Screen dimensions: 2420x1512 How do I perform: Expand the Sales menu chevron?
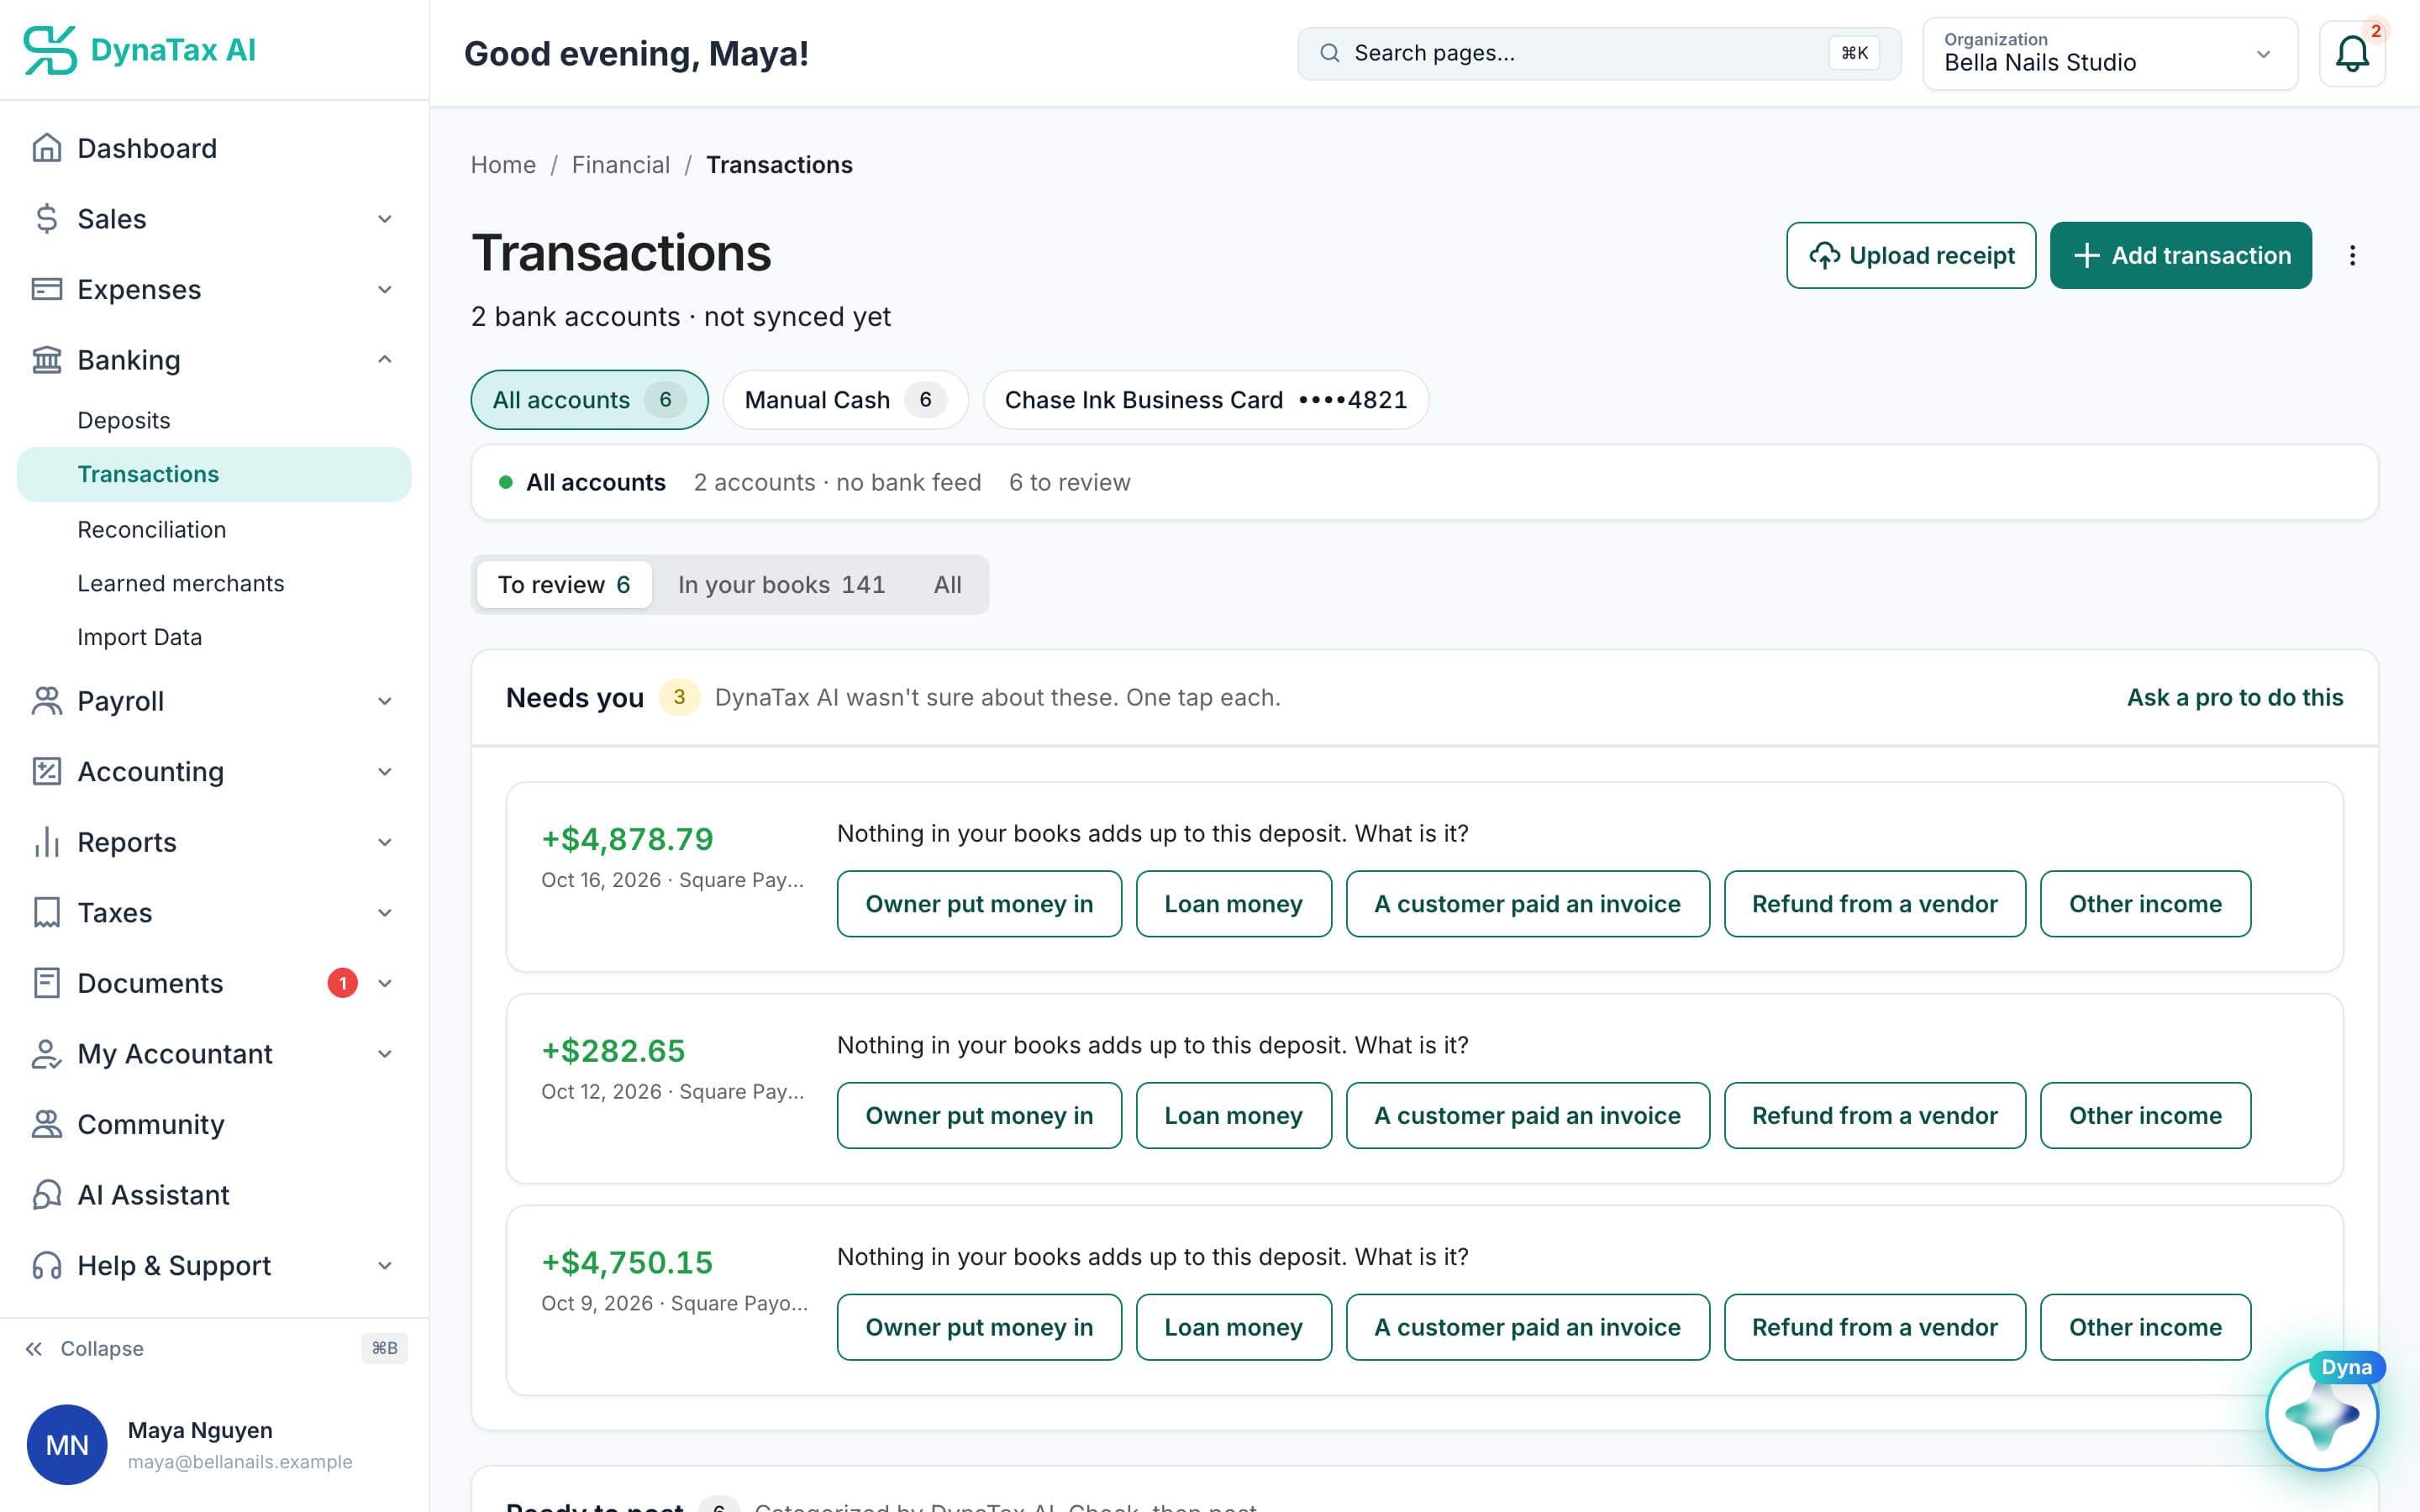[384, 219]
